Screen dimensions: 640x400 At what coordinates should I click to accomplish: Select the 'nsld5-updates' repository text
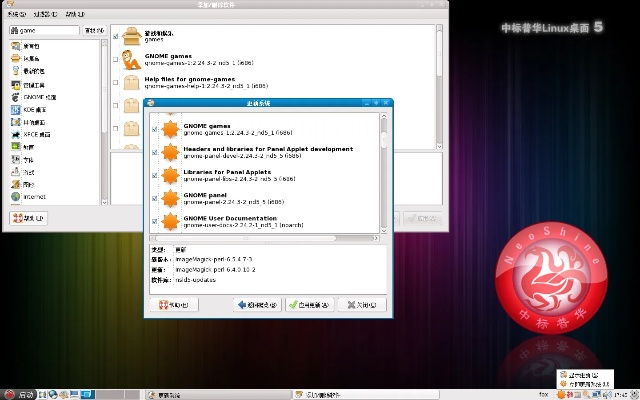(196, 280)
